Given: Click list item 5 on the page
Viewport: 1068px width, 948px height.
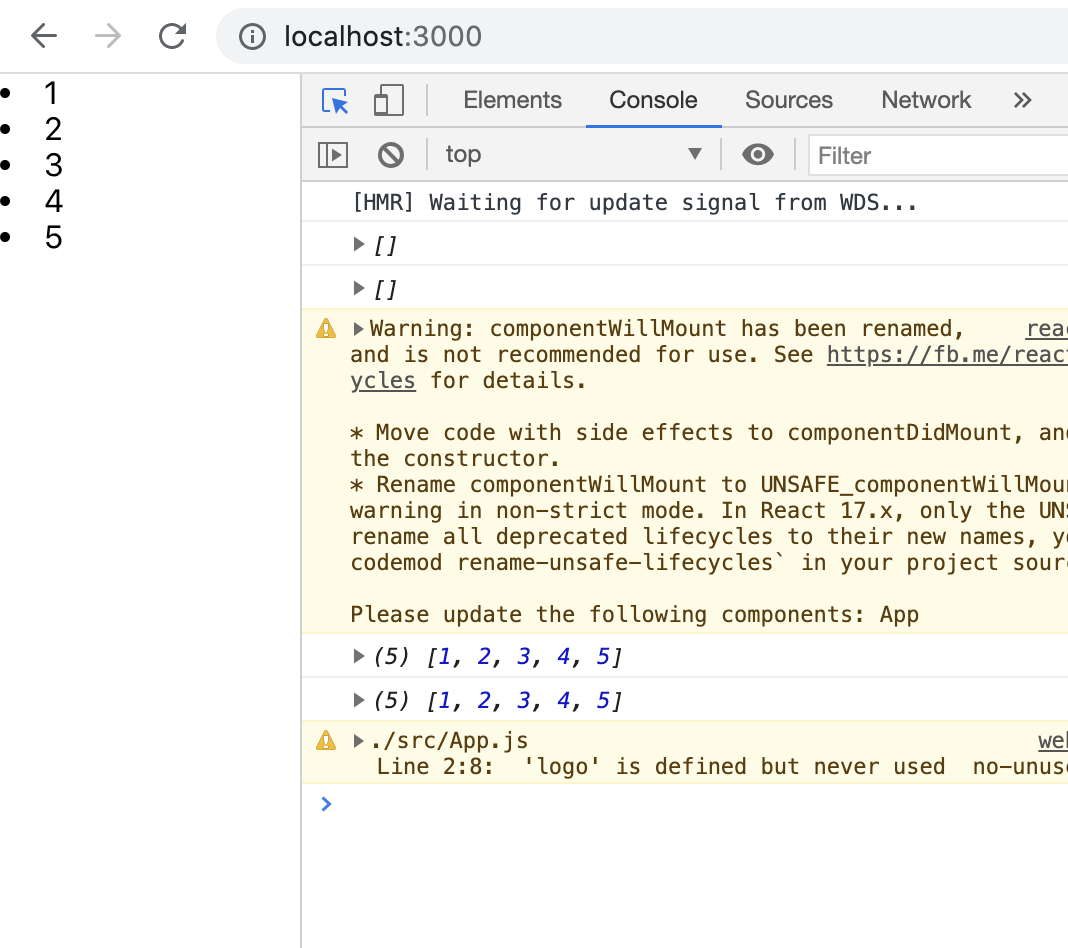Looking at the screenshot, I should coord(54,238).
